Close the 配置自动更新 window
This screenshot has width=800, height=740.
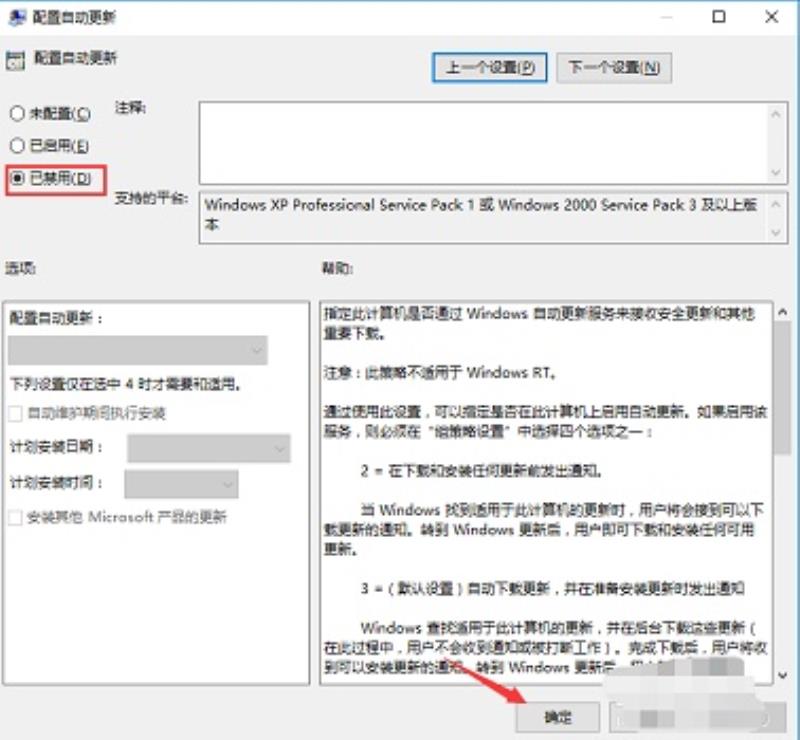[x=772, y=17]
